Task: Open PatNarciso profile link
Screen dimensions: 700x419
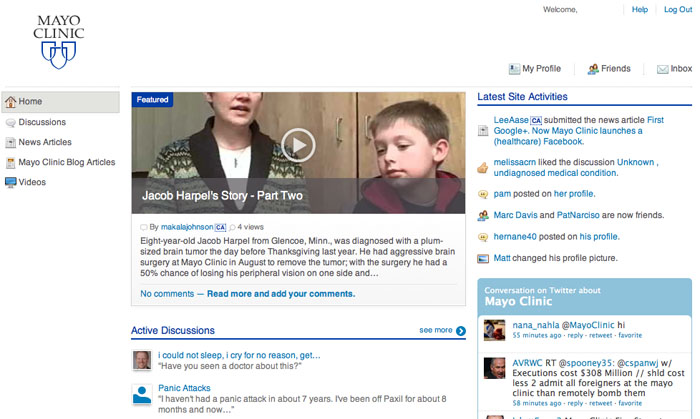Action: (578, 215)
